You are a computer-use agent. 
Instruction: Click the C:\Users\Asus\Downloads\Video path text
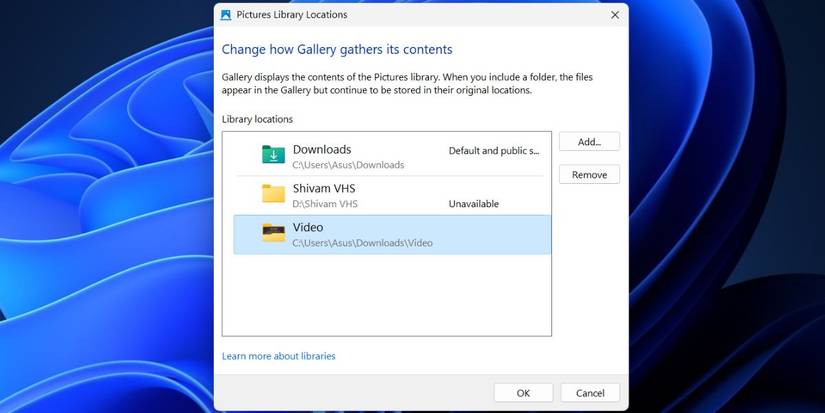pyautogui.click(x=362, y=243)
